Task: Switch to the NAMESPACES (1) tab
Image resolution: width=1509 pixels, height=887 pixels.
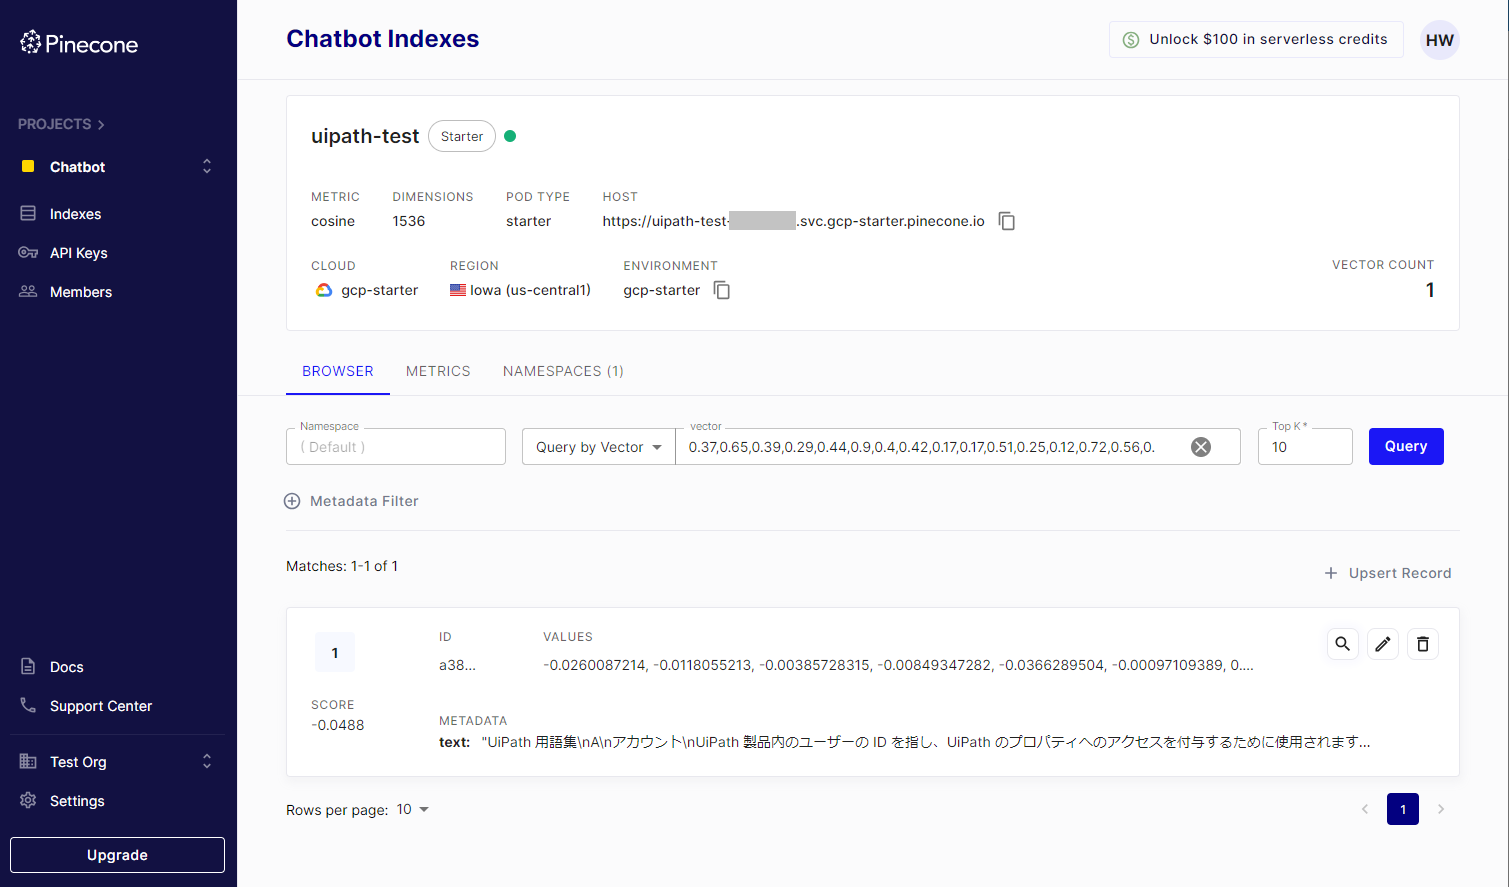Action: click(563, 371)
